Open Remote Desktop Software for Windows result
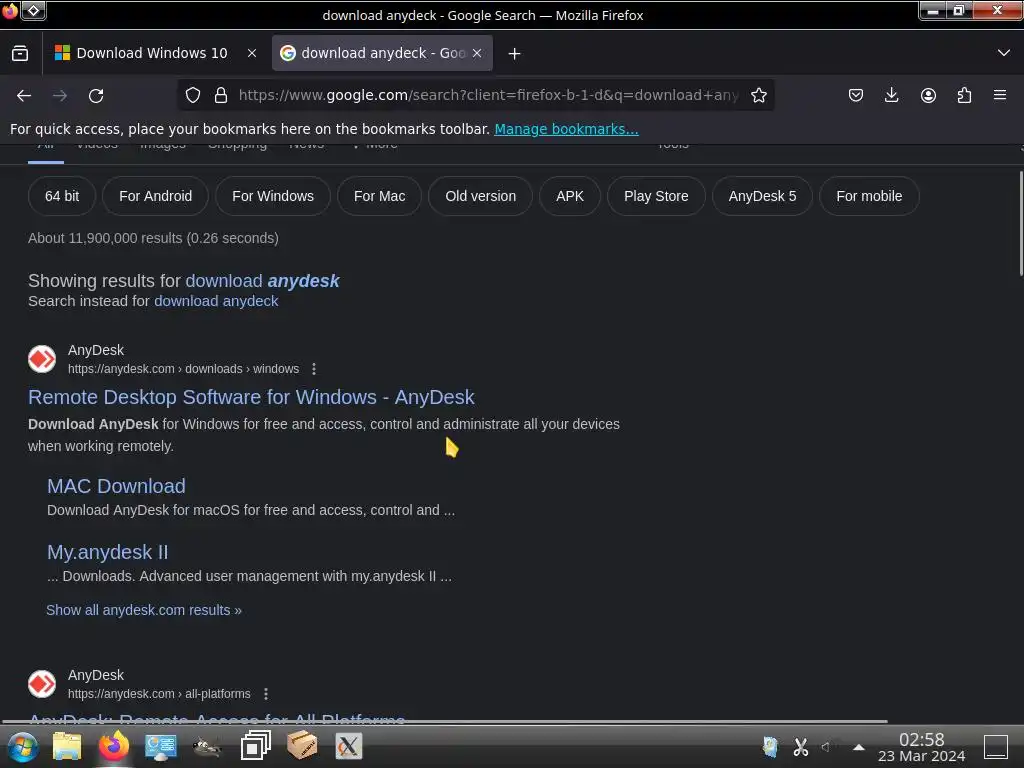The width and height of the screenshot is (1024, 768). coord(251,397)
